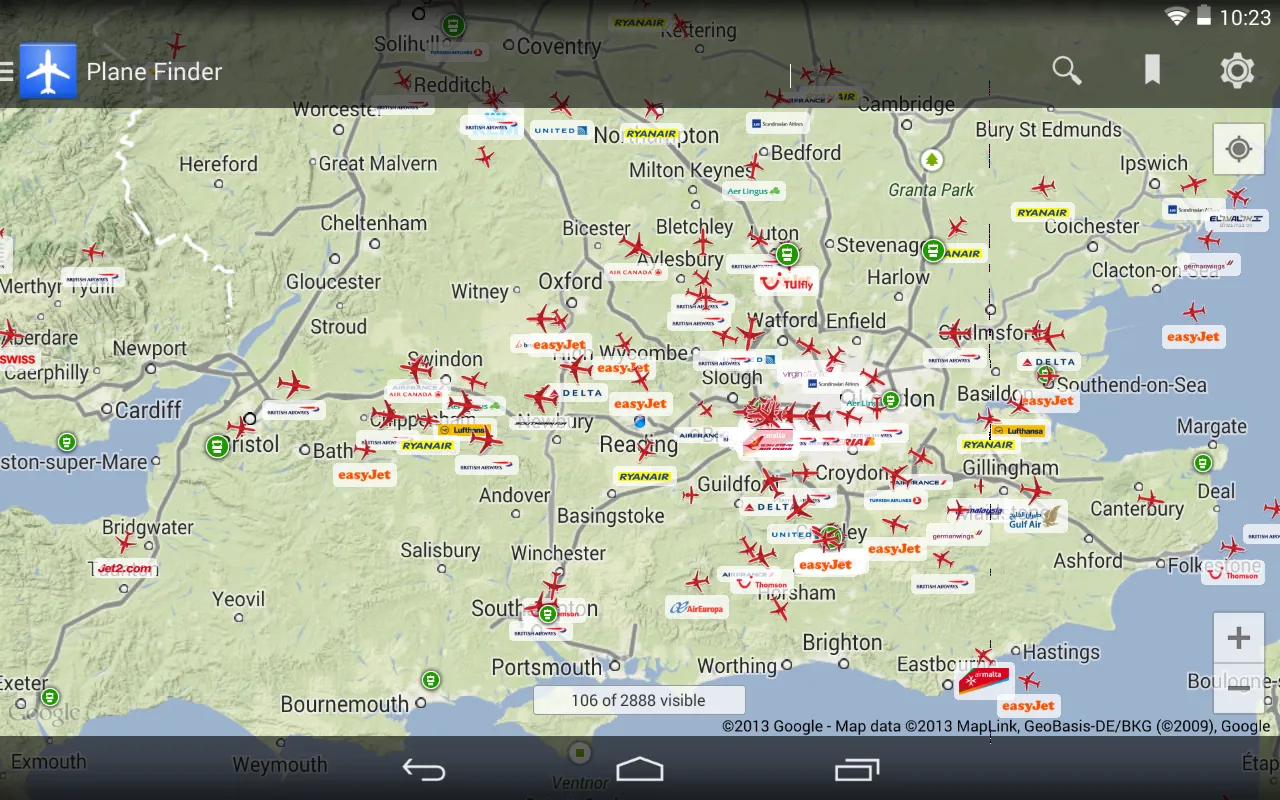
Task: Tap the '106 of 2888 visible' counter
Action: tap(639, 700)
